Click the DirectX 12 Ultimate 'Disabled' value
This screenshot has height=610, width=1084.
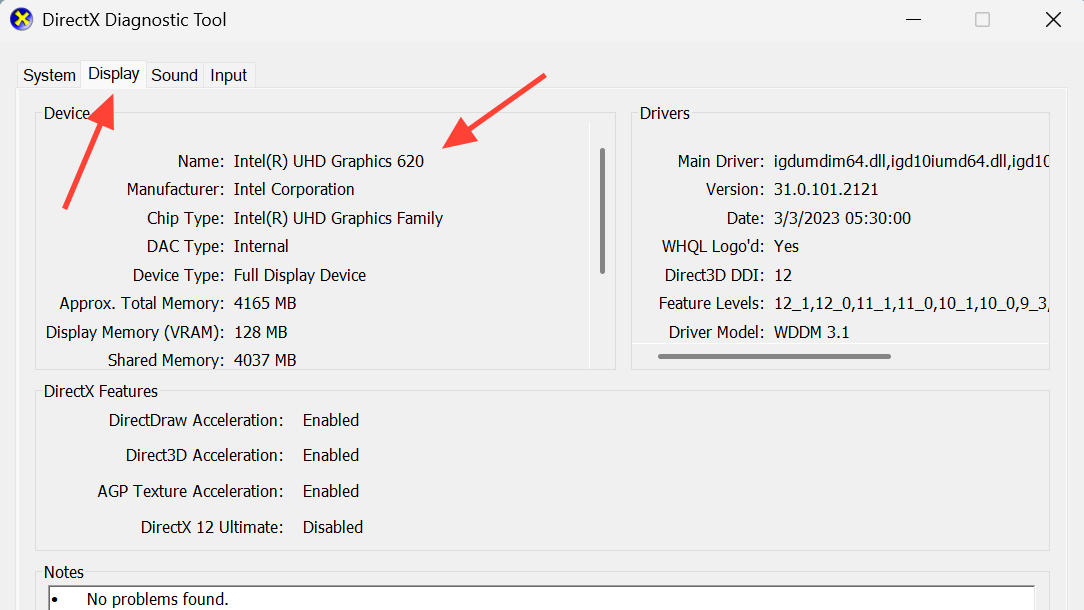click(x=333, y=528)
